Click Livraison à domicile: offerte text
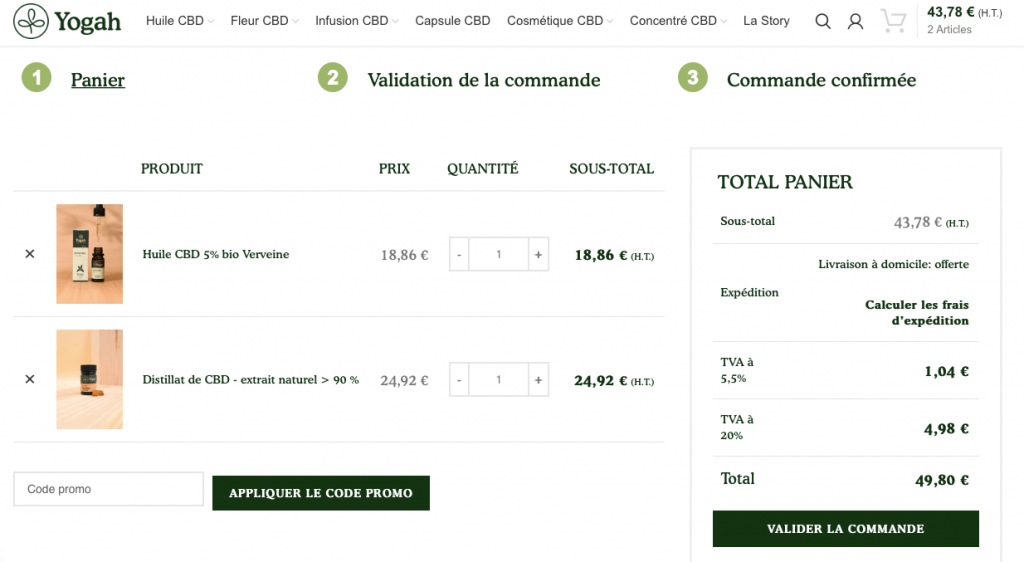 [893, 264]
